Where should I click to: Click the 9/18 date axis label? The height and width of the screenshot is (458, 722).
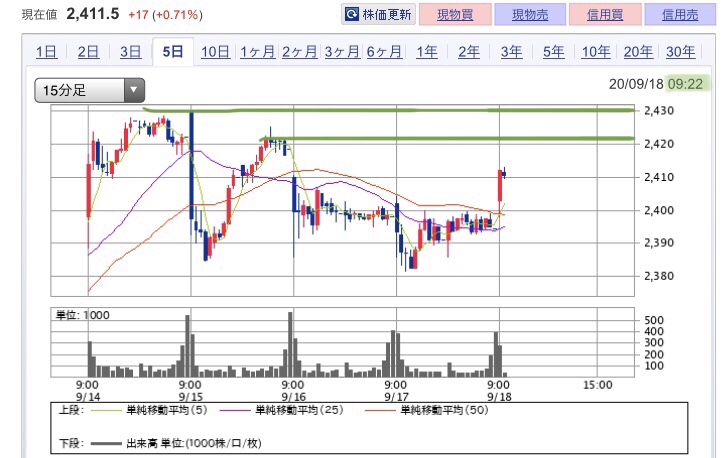[x=499, y=397]
